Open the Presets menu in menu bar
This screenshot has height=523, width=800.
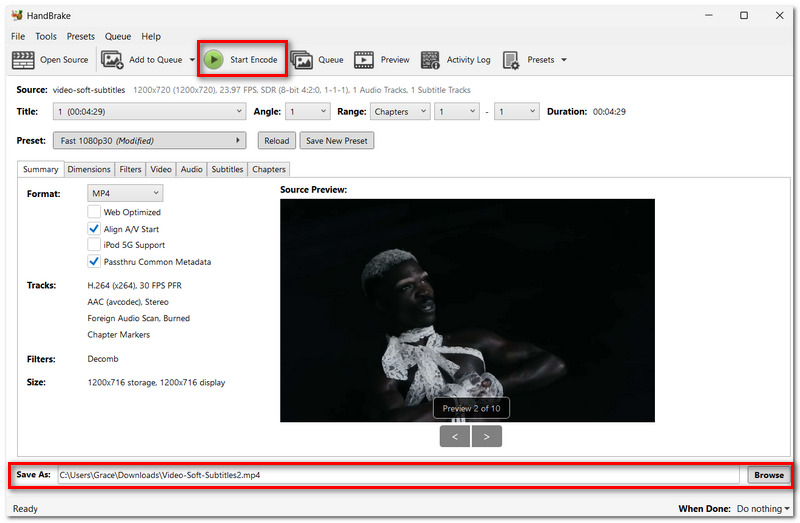[x=81, y=36]
